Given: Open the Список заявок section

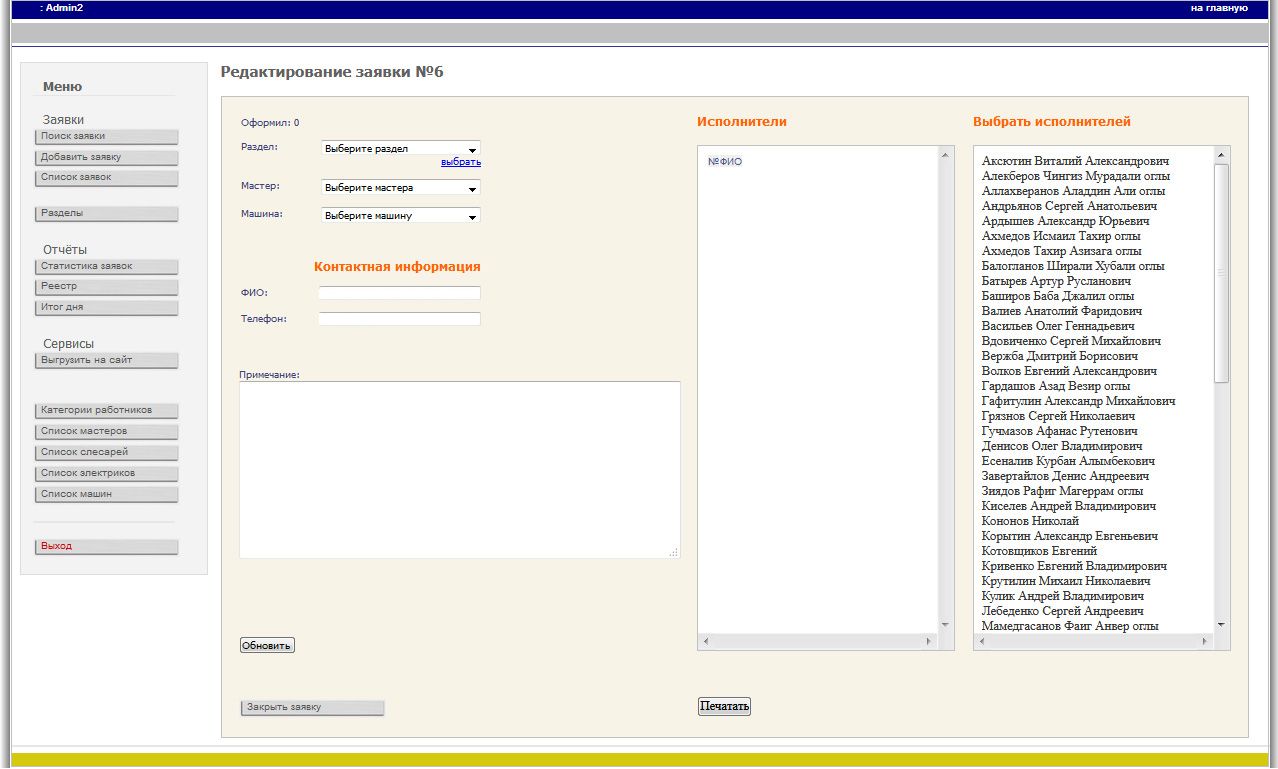Looking at the screenshot, I should (106, 177).
